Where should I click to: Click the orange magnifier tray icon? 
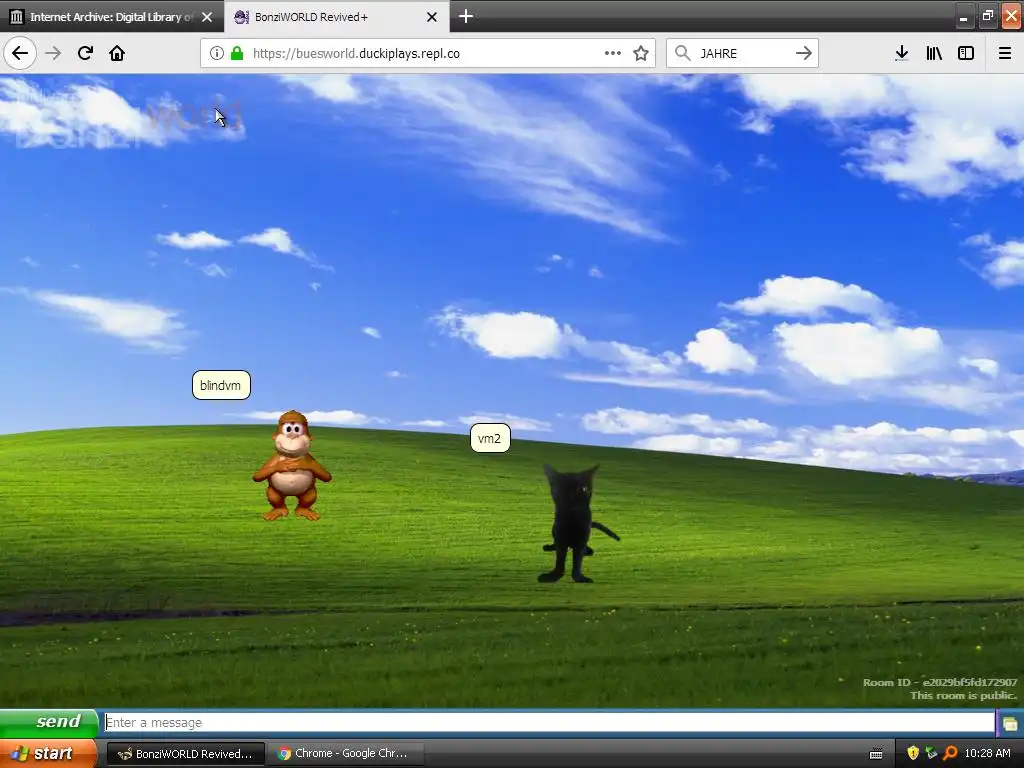(950, 754)
